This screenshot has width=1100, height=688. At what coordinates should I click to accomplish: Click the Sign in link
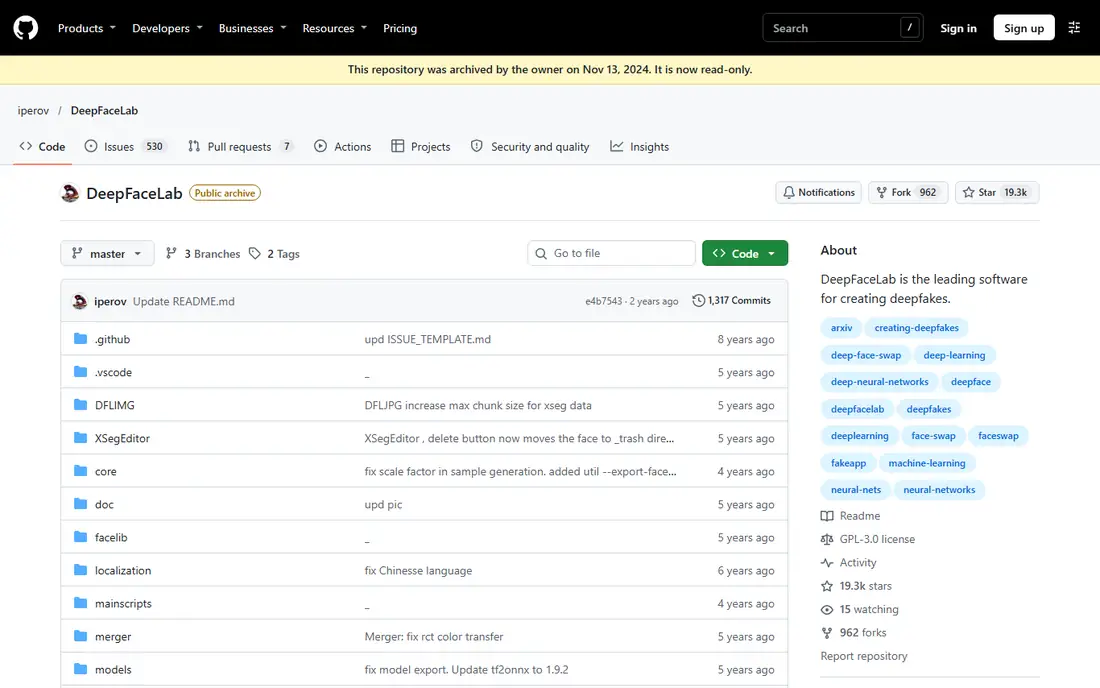point(958,28)
